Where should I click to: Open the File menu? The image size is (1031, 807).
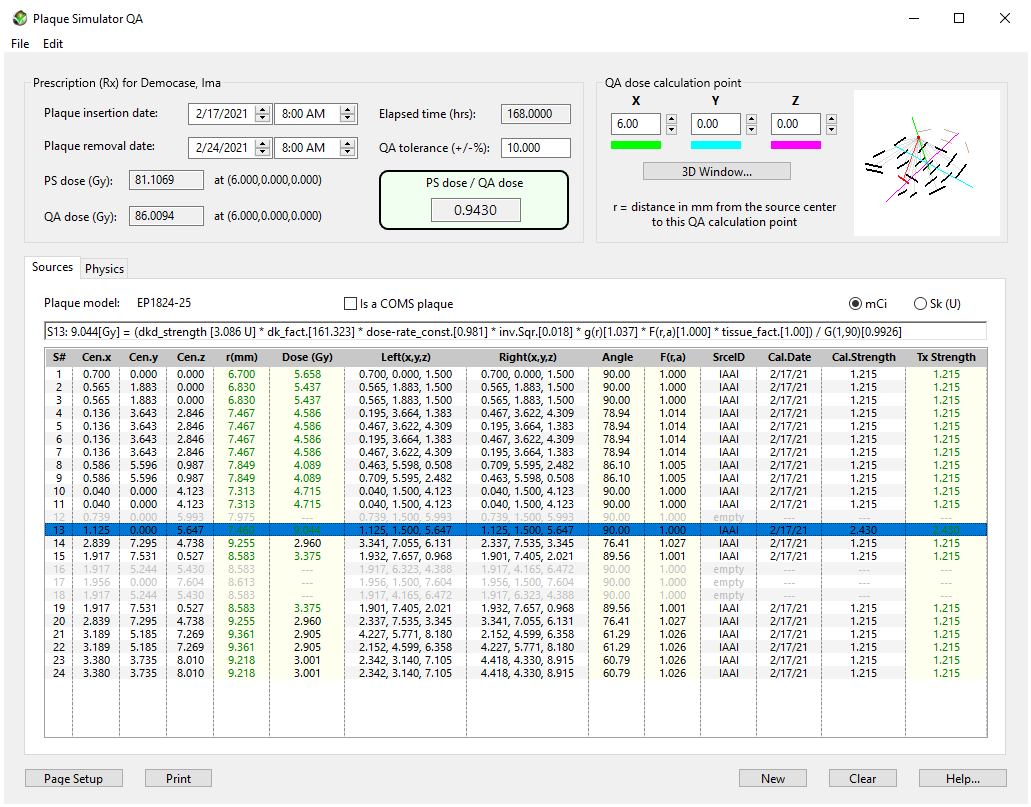tap(20, 44)
